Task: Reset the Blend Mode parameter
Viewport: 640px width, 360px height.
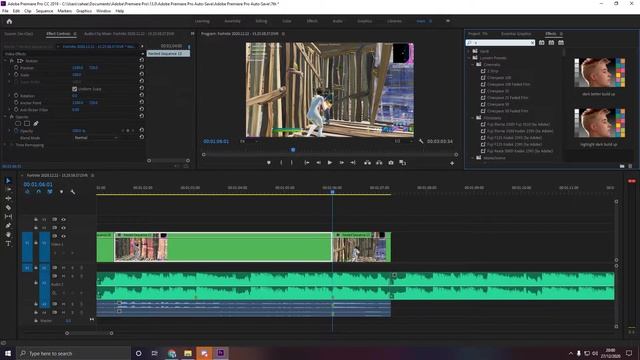Action: click(x=141, y=137)
